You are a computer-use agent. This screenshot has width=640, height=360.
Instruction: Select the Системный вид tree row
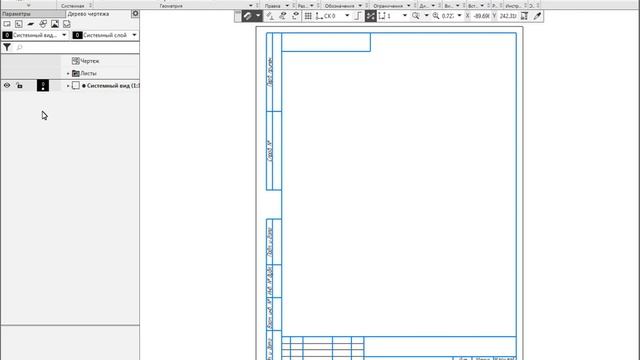[x=70, y=86]
